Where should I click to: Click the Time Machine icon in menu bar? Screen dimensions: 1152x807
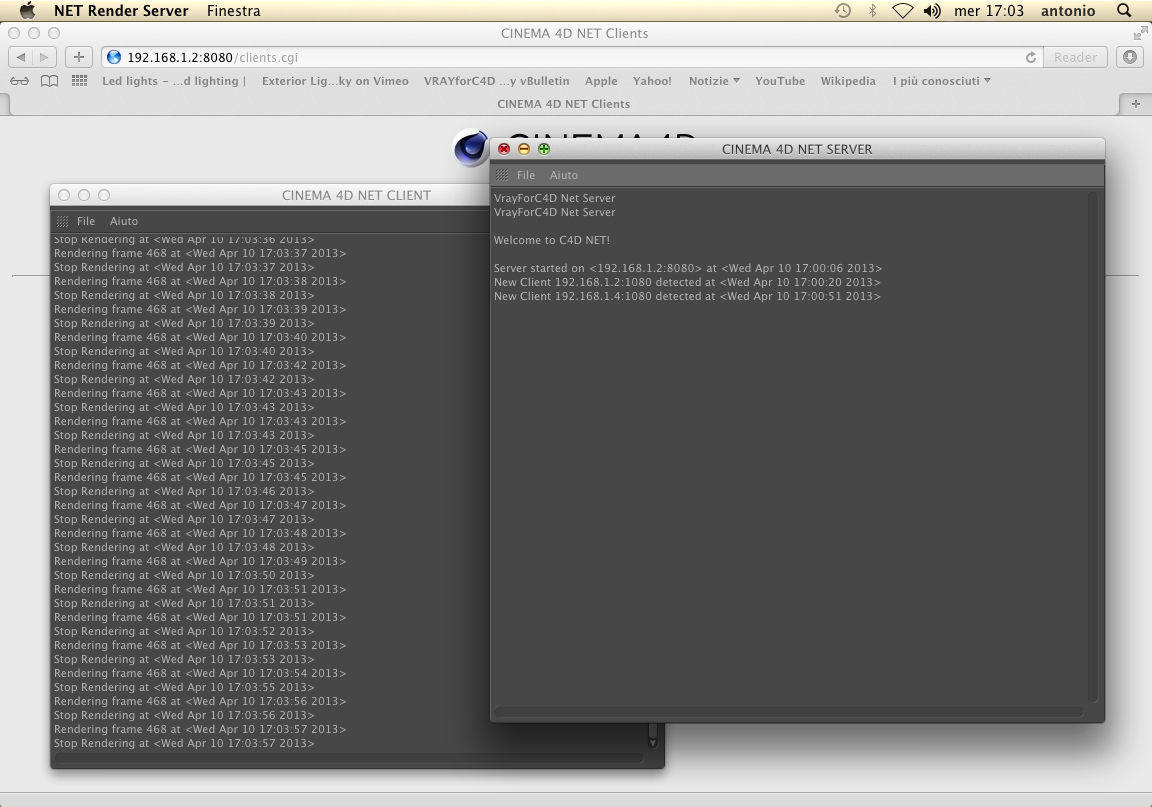[x=843, y=11]
